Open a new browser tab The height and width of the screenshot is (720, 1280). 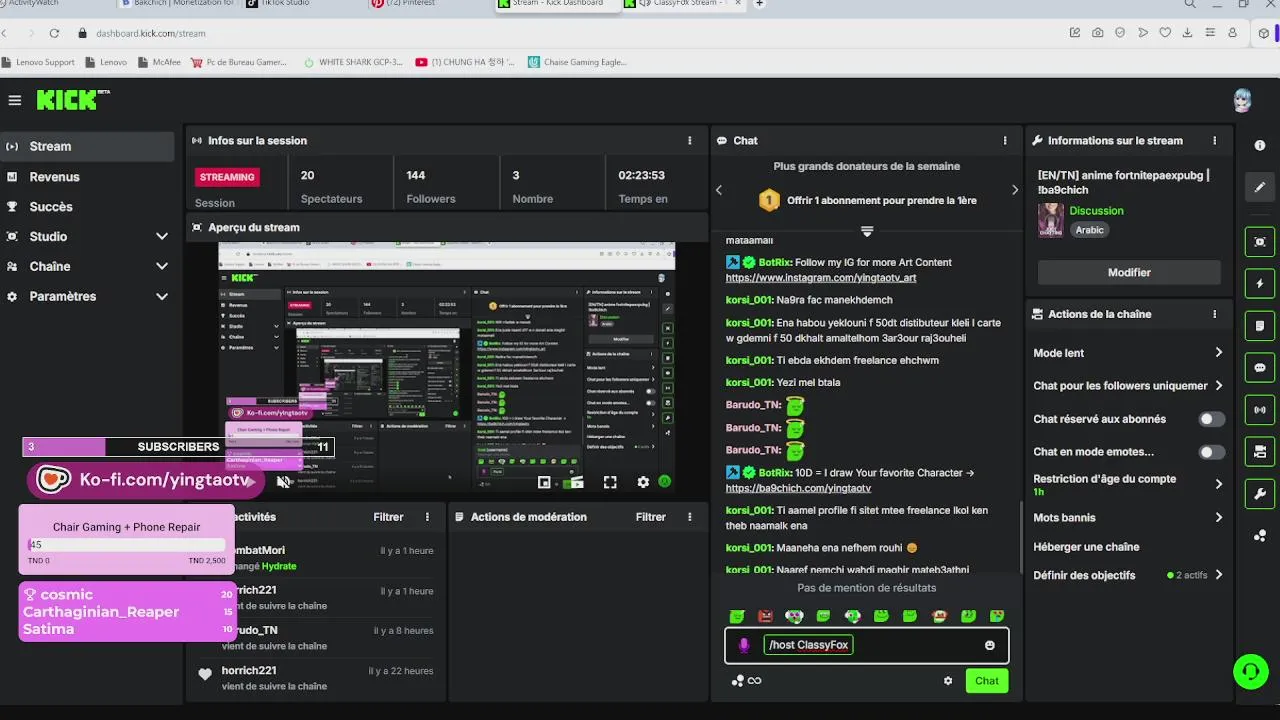pyautogui.click(x=759, y=4)
